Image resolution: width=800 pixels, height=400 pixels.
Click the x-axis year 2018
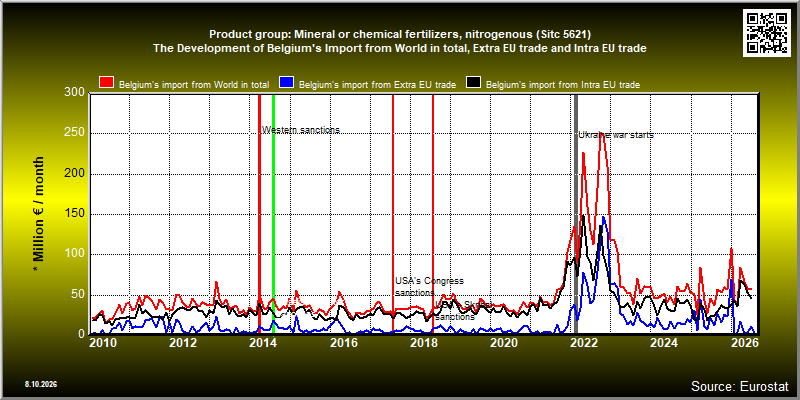point(424,342)
